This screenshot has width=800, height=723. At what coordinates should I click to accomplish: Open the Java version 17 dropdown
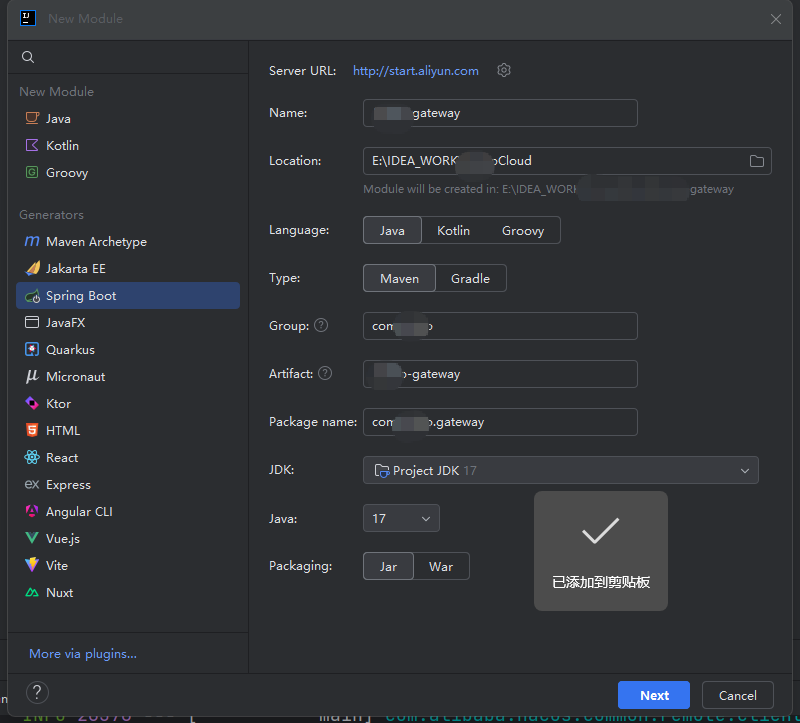point(401,518)
